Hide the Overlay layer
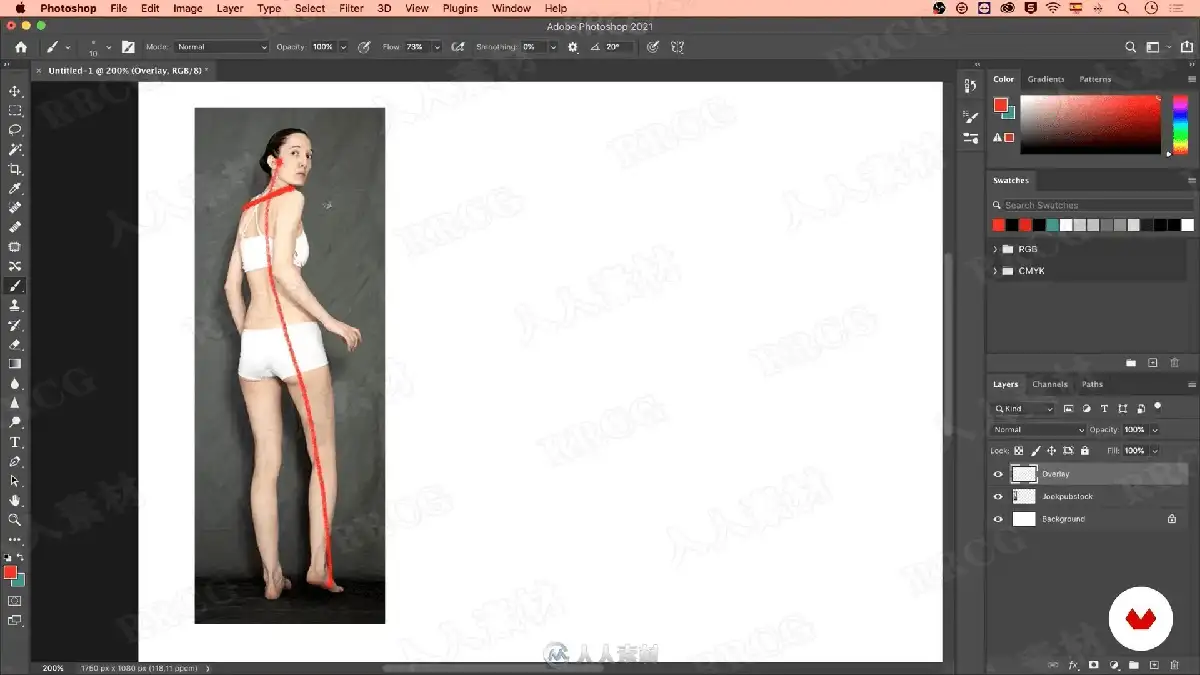The width and height of the screenshot is (1200, 675). [997, 474]
